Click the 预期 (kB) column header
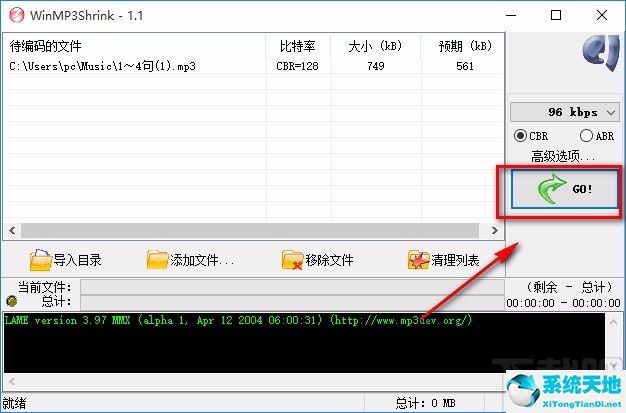Image resolution: width=626 pixels, height=413 pixels. click(x=465, y=46)
